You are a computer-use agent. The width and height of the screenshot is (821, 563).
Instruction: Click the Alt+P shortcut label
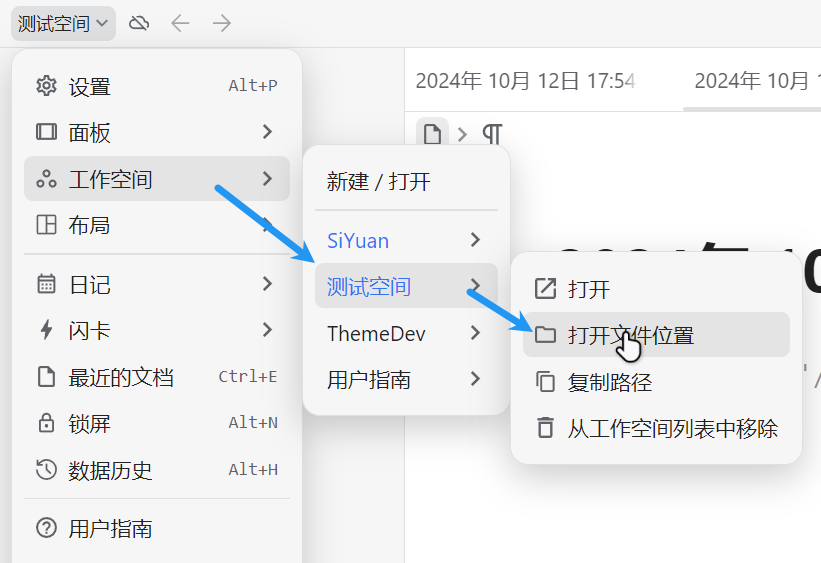(253, 85)
